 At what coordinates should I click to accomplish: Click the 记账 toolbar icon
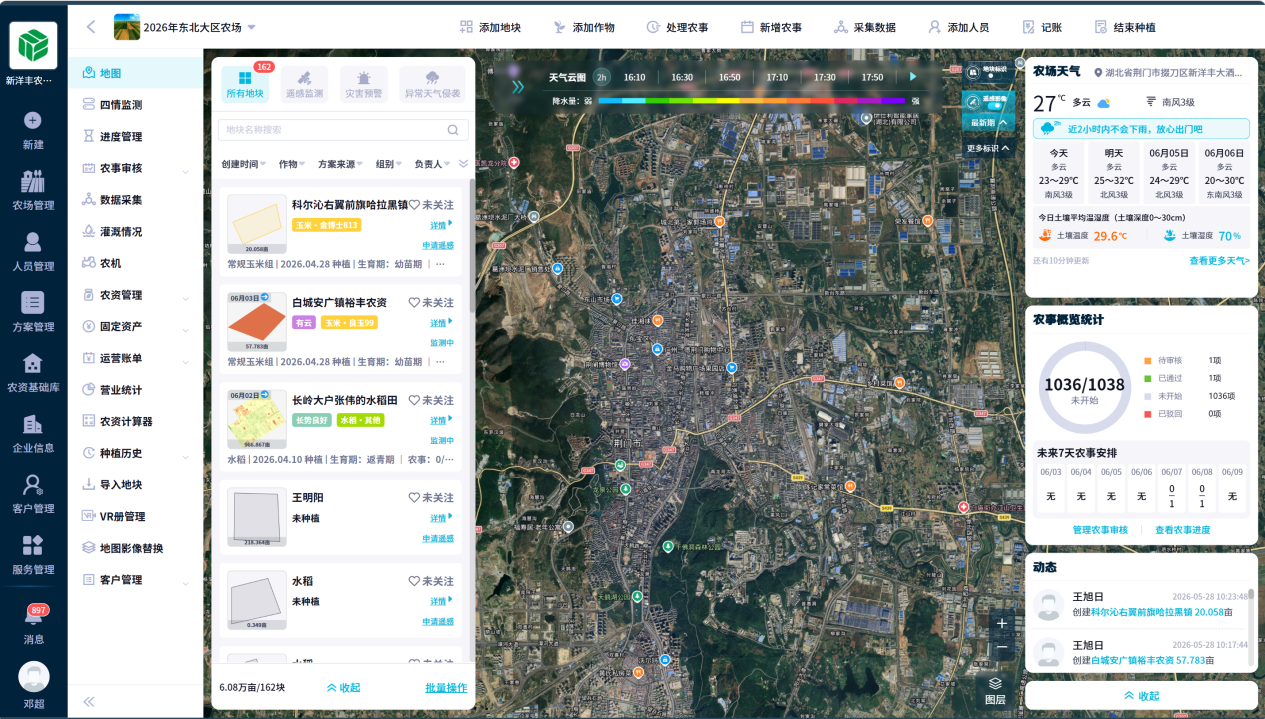coord(1028,27)
